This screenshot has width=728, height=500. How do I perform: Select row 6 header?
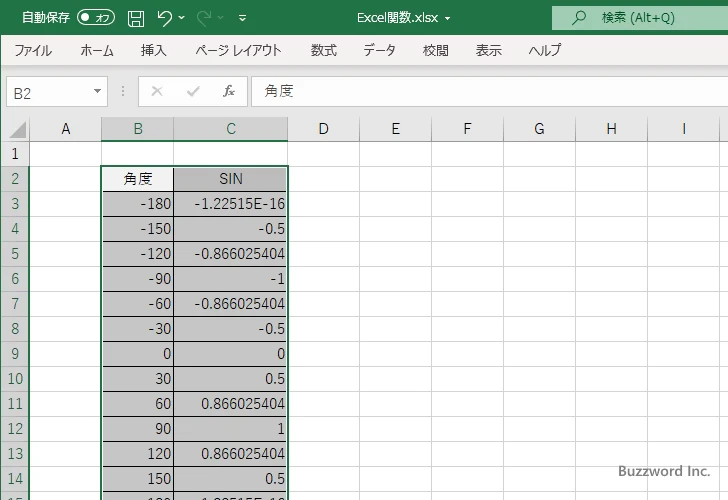coord(15,279)
